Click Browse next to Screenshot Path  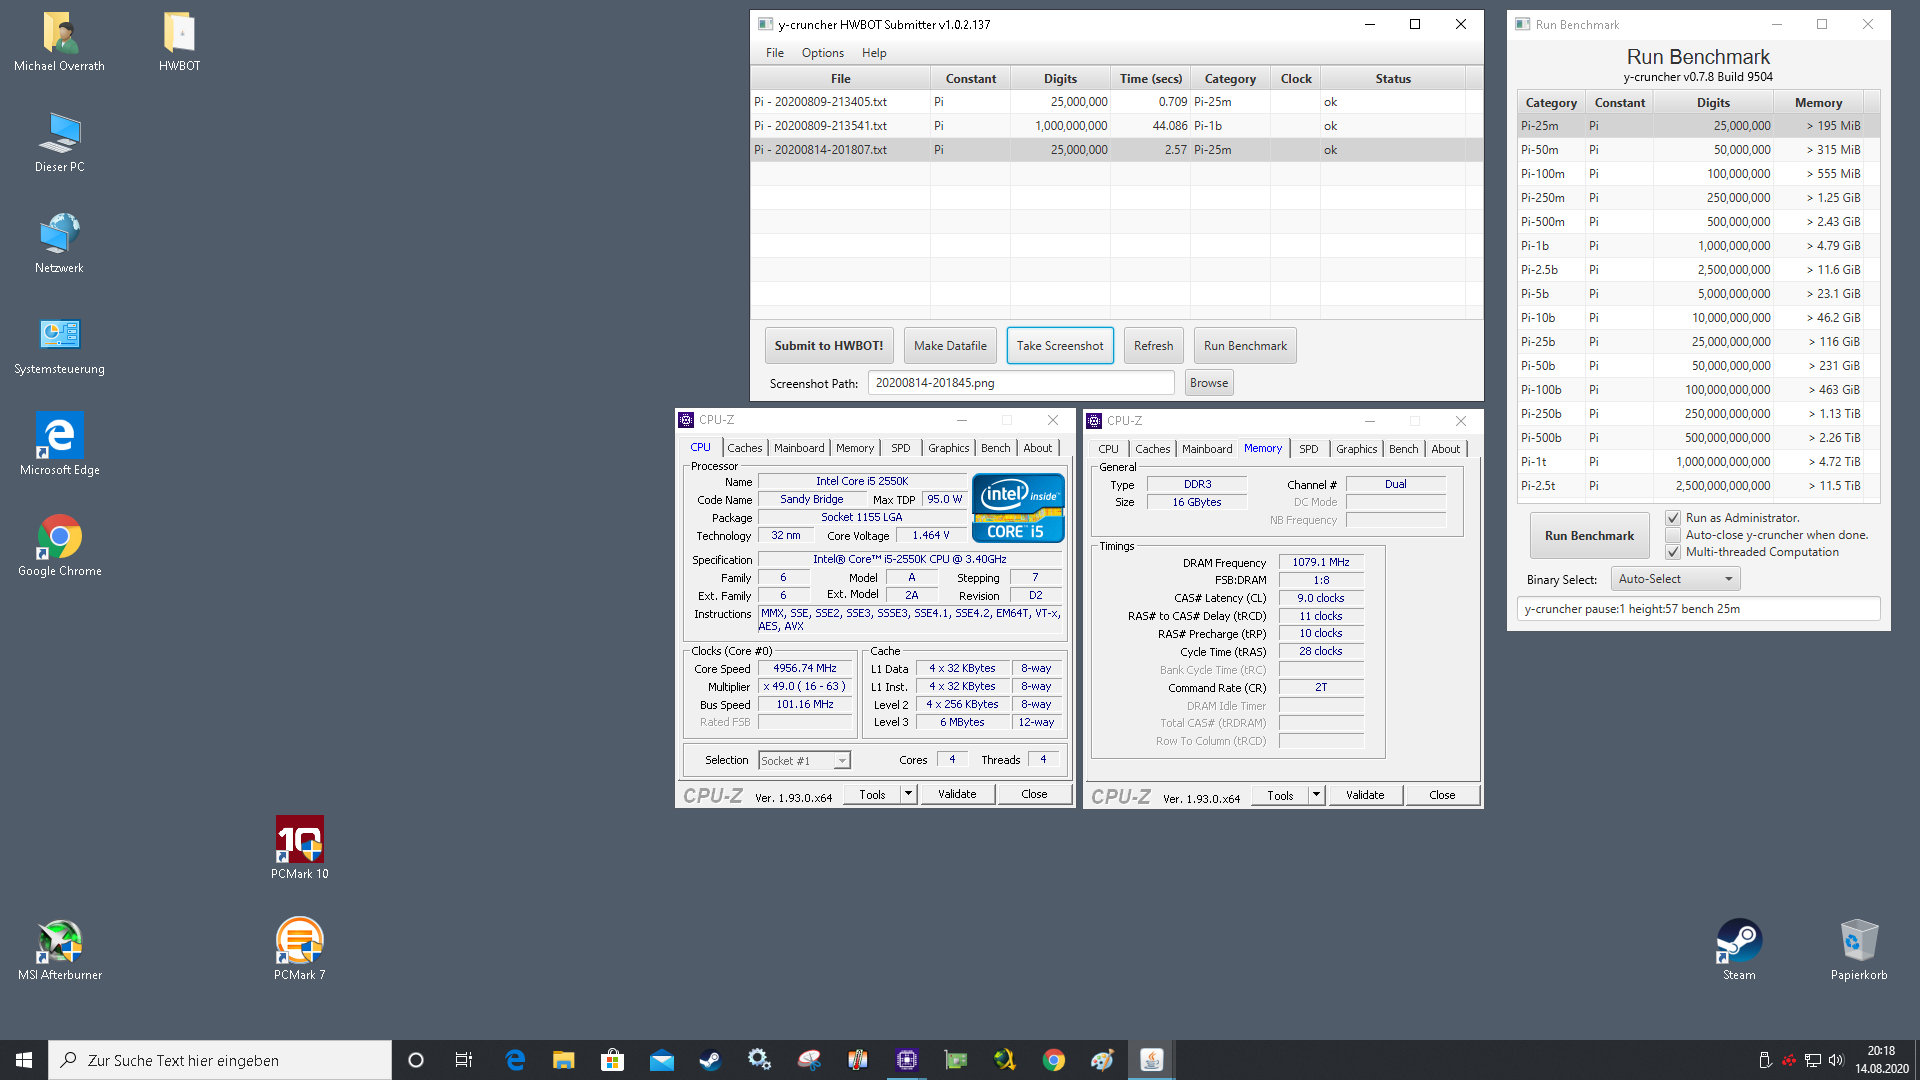(x=1209, y=383)
